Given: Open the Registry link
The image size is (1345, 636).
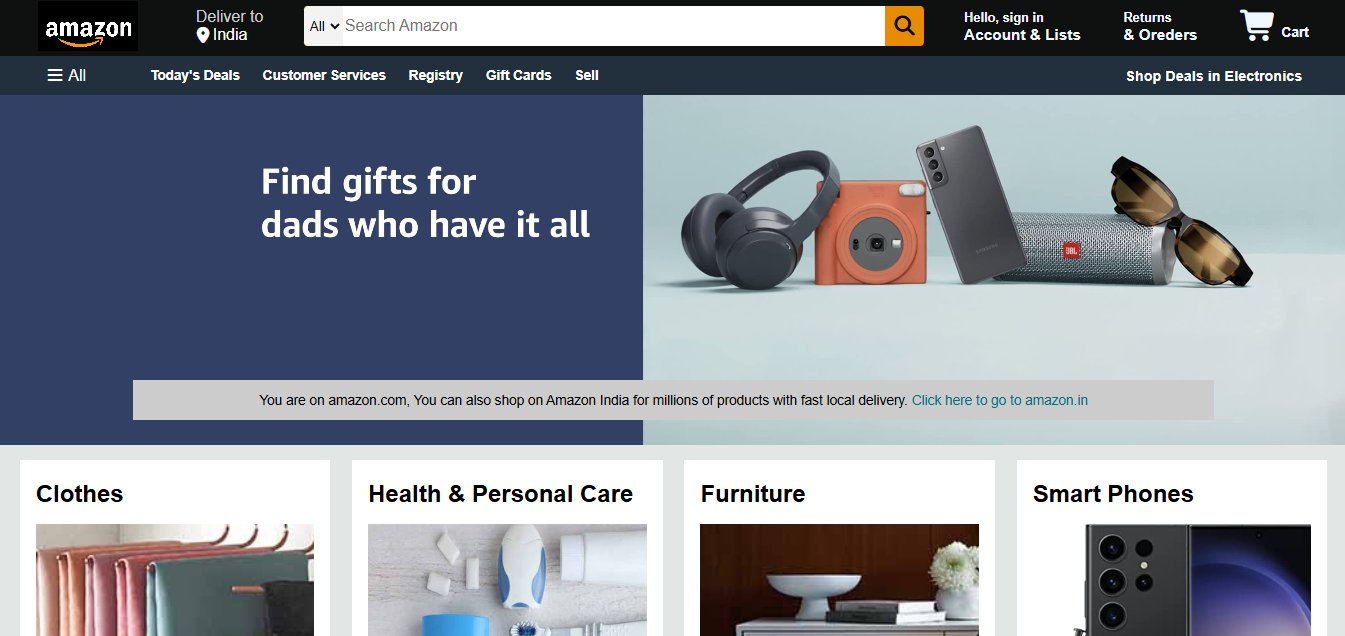Looking at the screenshot, I should [x=435, y=75].
